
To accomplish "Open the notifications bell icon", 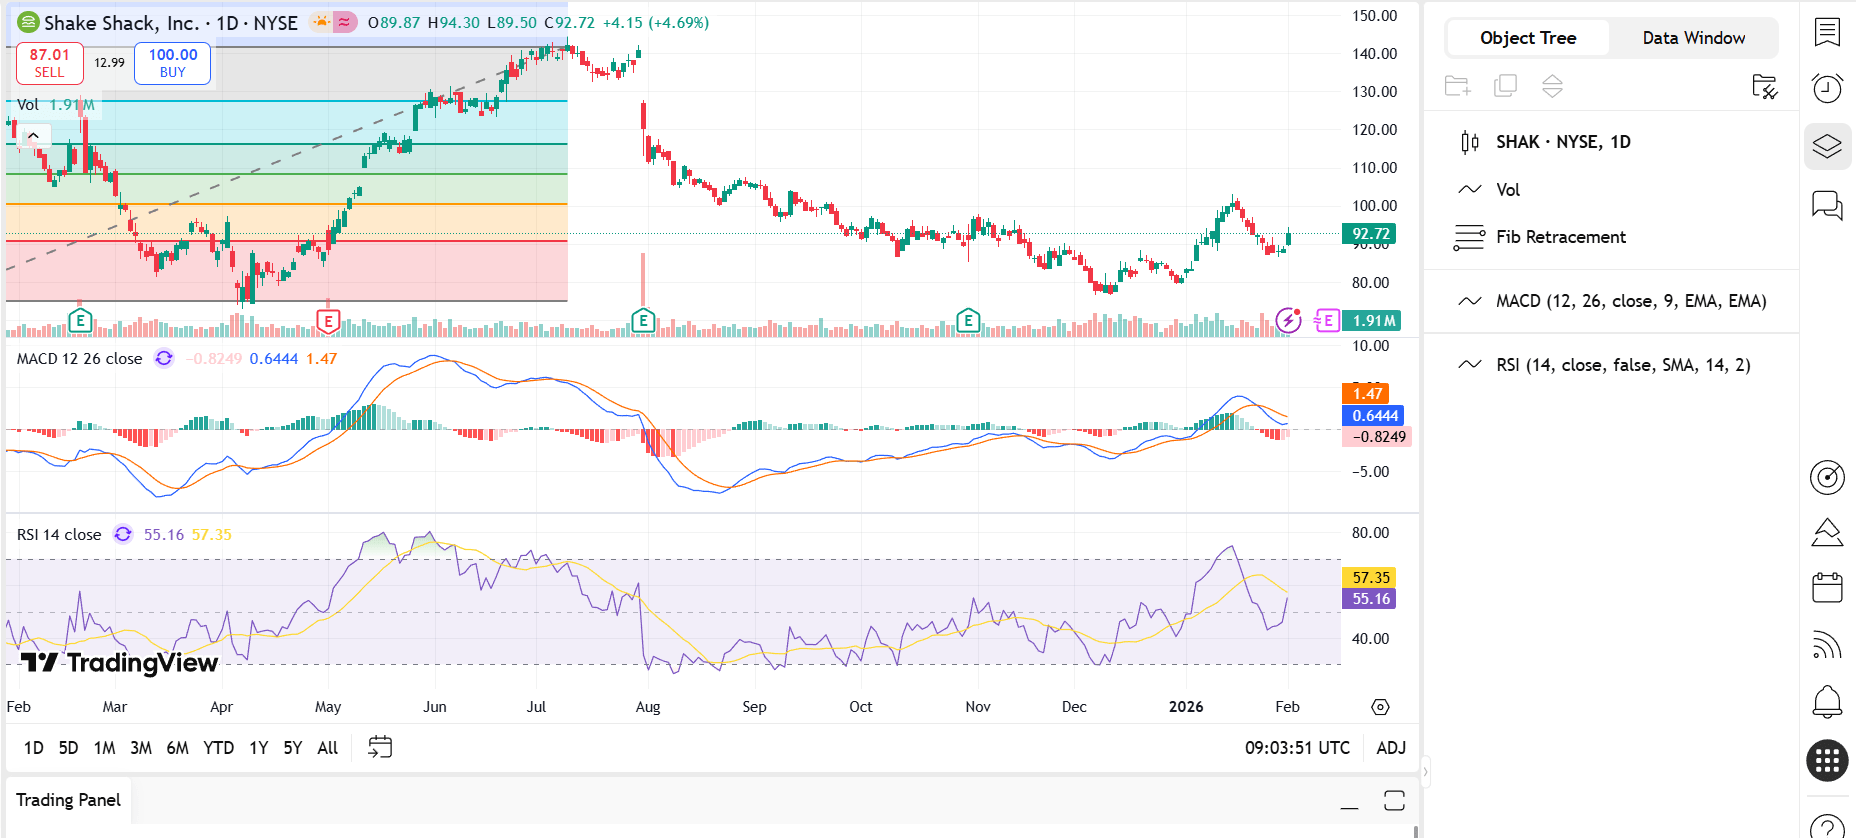I will (1827, 702).
